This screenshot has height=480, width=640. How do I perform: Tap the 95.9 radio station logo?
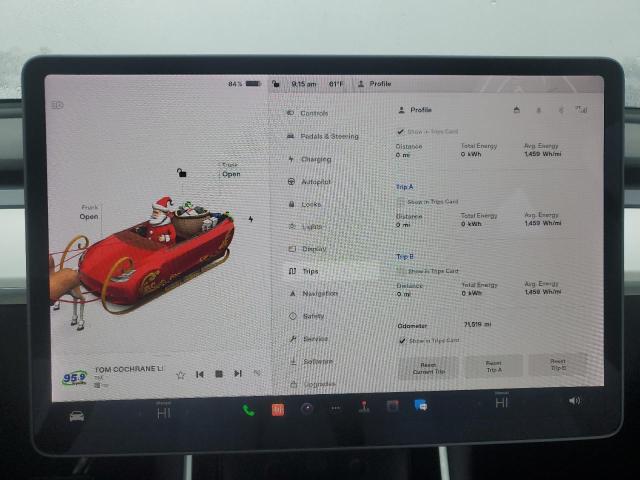[75, 378]
